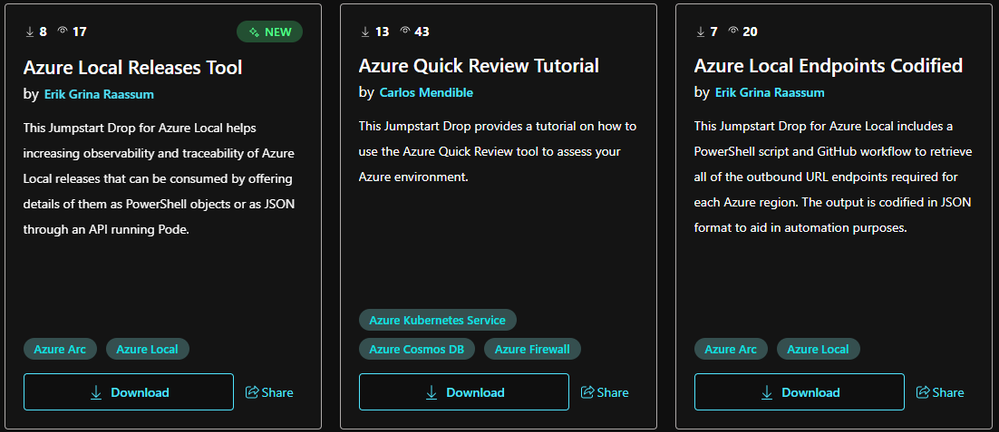Select the Azure Firewall tag
This screenshot has height=432, width=999.
[532, 349]
